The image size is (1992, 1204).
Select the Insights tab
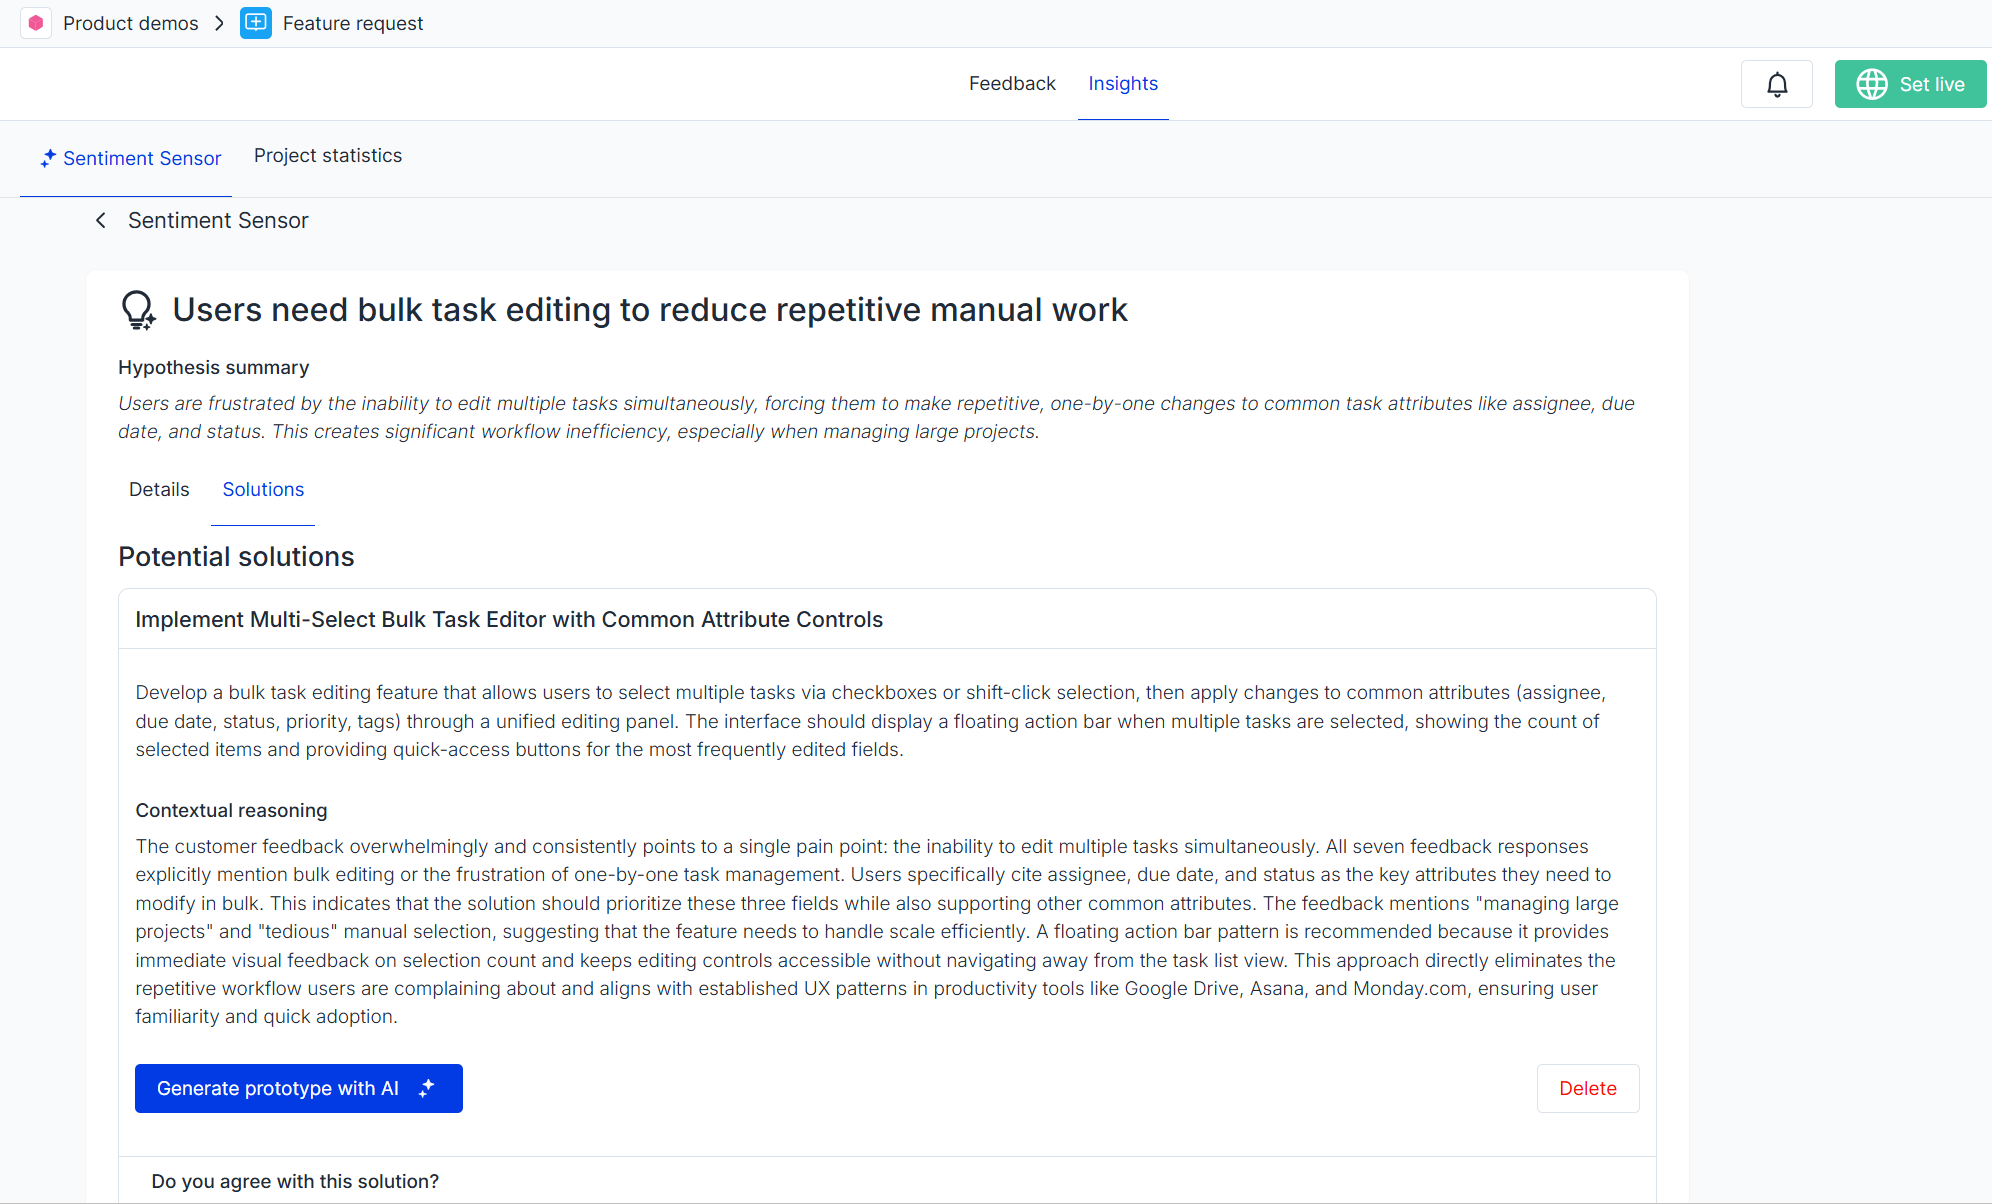[x=1122, y=83]
